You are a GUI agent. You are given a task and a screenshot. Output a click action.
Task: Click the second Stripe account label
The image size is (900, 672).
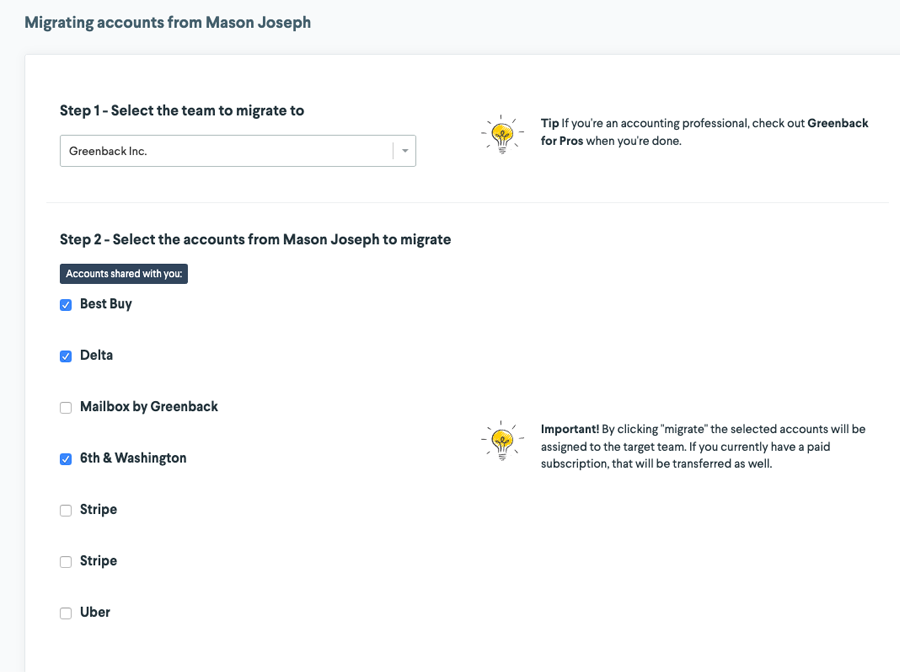click(x=98, y=561)
